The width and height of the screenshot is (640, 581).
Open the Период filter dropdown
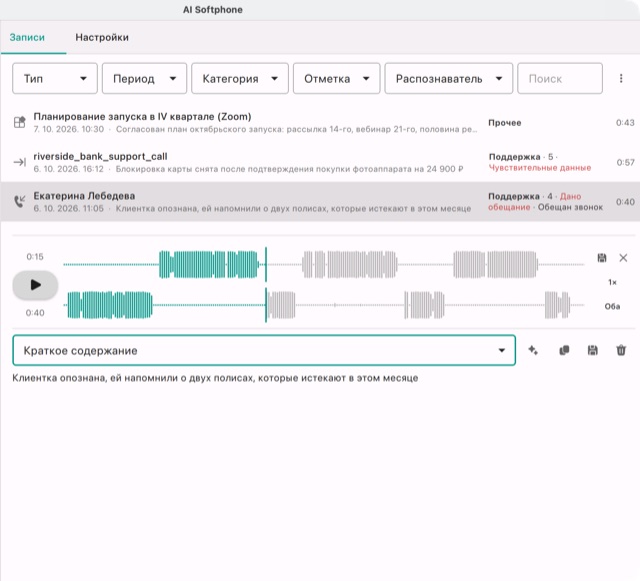(144, 78)
